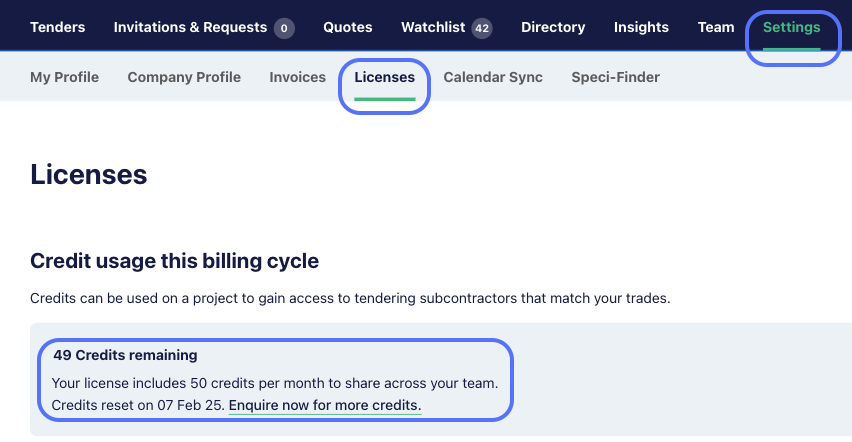Click the Watchlist badge showing 42

click(482, 28)
